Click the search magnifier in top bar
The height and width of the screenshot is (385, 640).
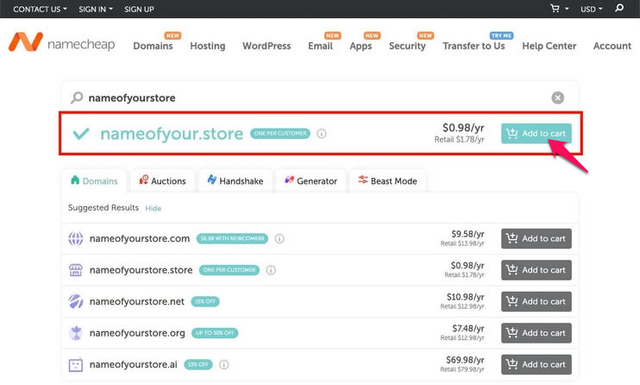pos(619,8)
